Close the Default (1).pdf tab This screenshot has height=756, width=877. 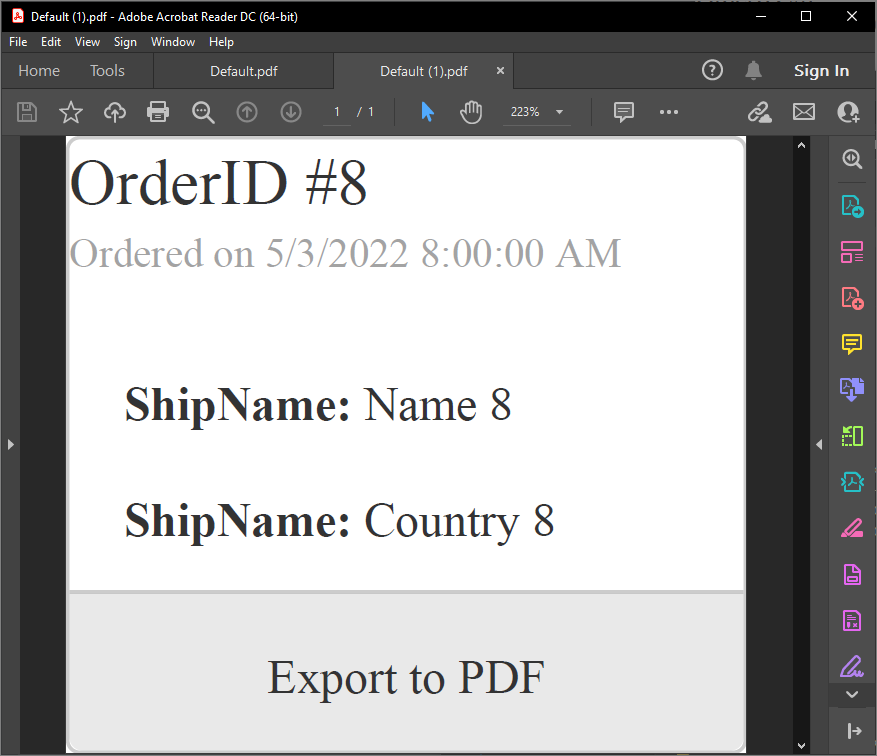500,71
